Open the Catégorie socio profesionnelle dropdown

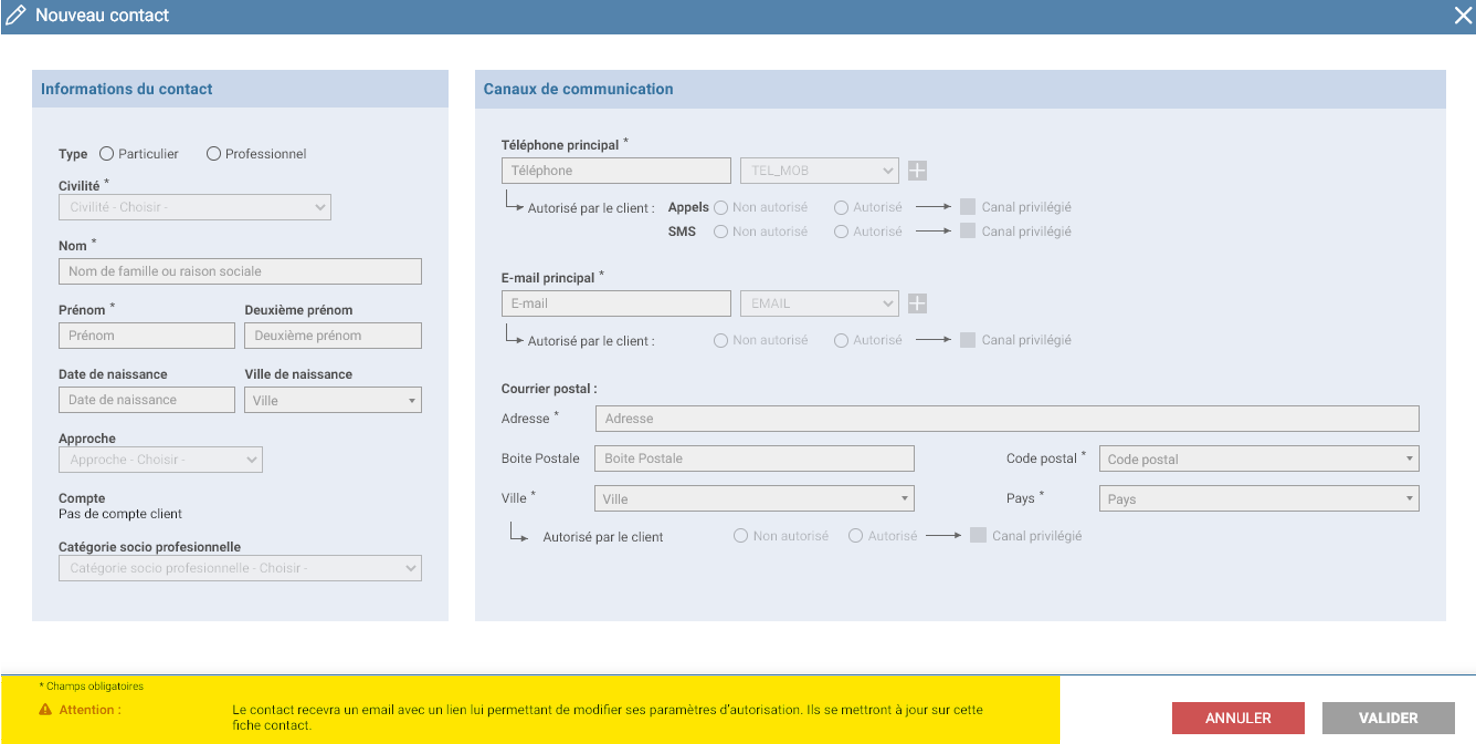240,568
